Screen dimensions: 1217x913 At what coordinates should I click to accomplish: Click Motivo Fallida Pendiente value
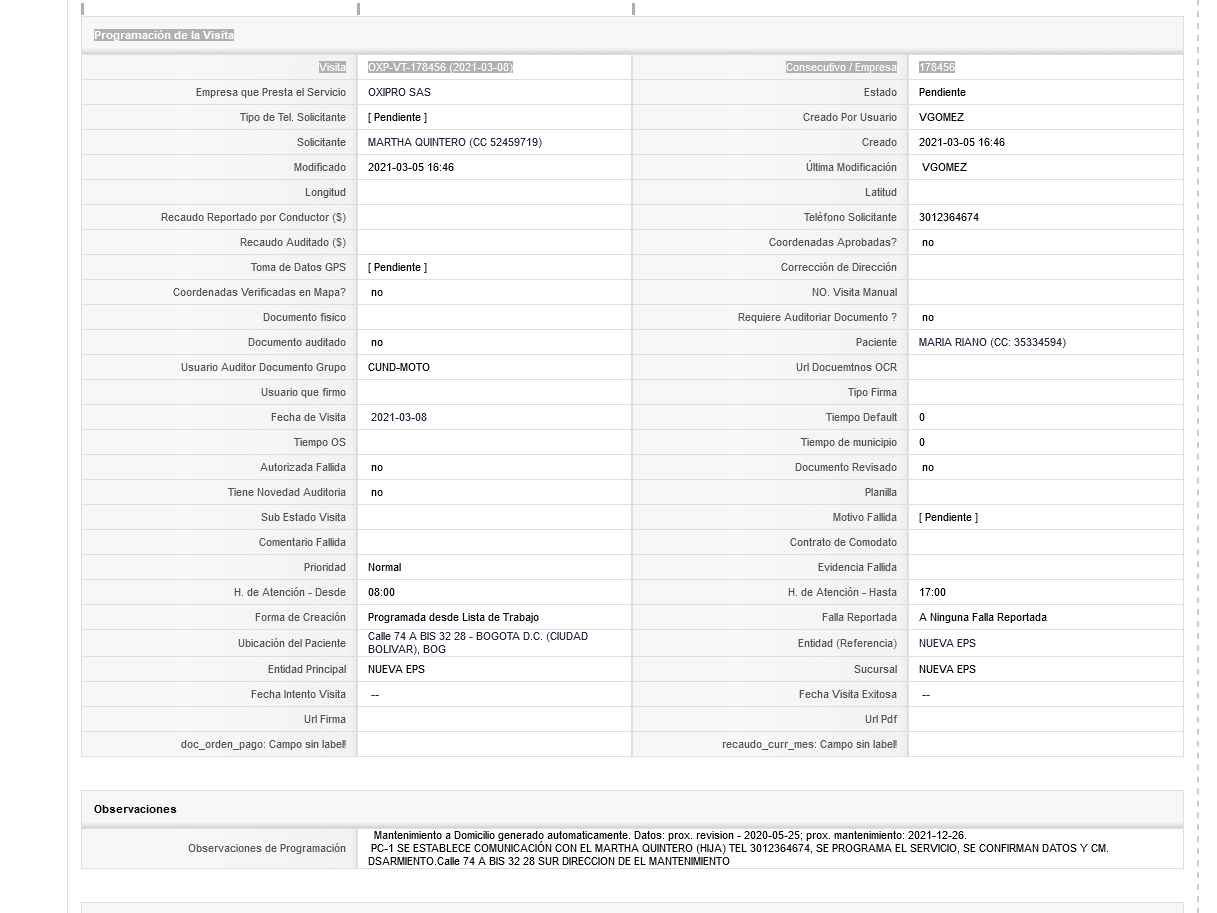948,517
